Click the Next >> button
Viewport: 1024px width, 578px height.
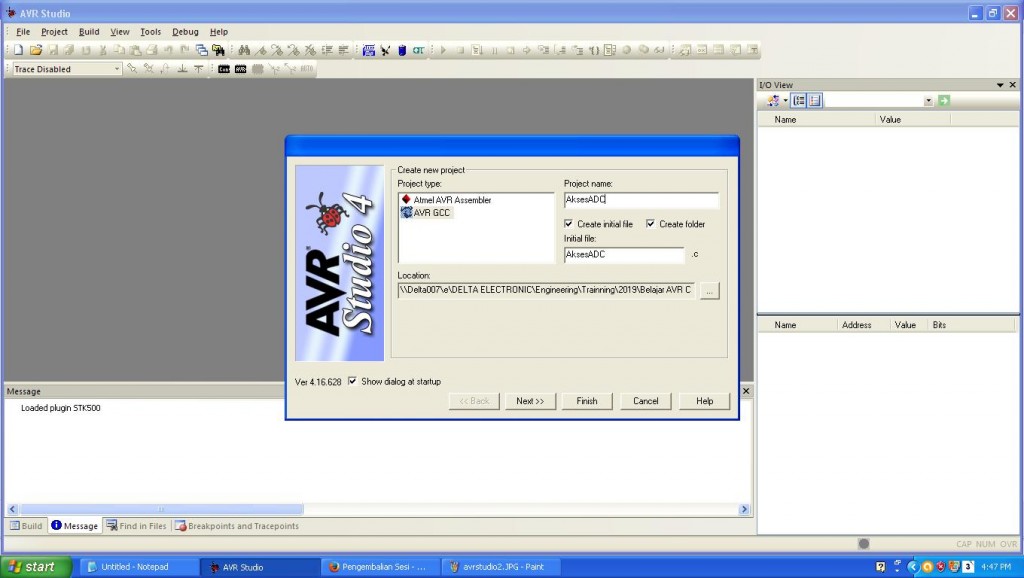point(530,401)
